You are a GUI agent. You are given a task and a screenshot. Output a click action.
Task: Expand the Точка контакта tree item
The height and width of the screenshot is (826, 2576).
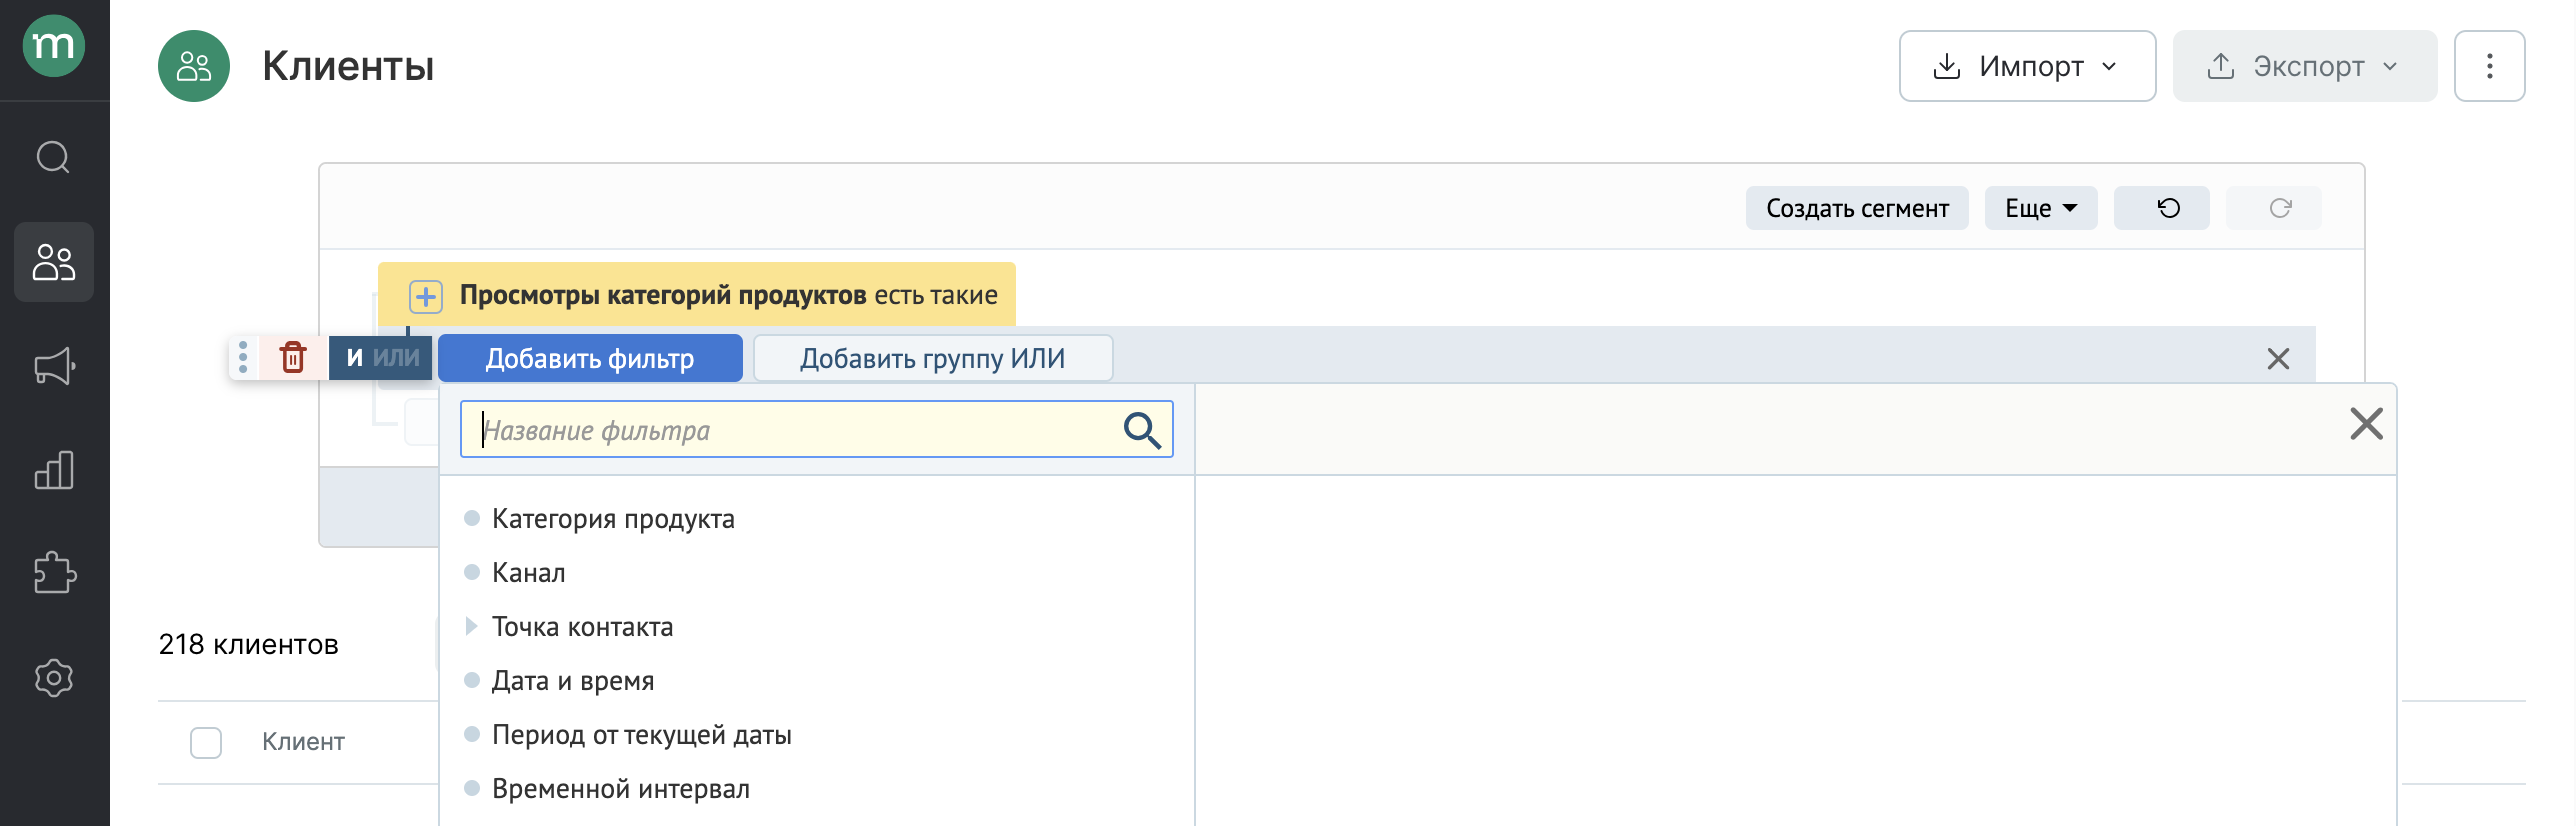tap(471, 626)
